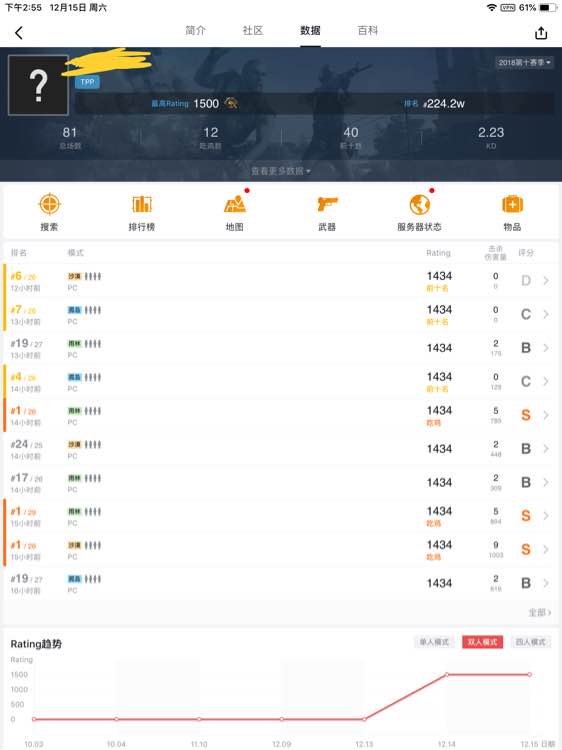Open the 2018 season dropdown
The image size is (562, 750).
tap(524, 62)
